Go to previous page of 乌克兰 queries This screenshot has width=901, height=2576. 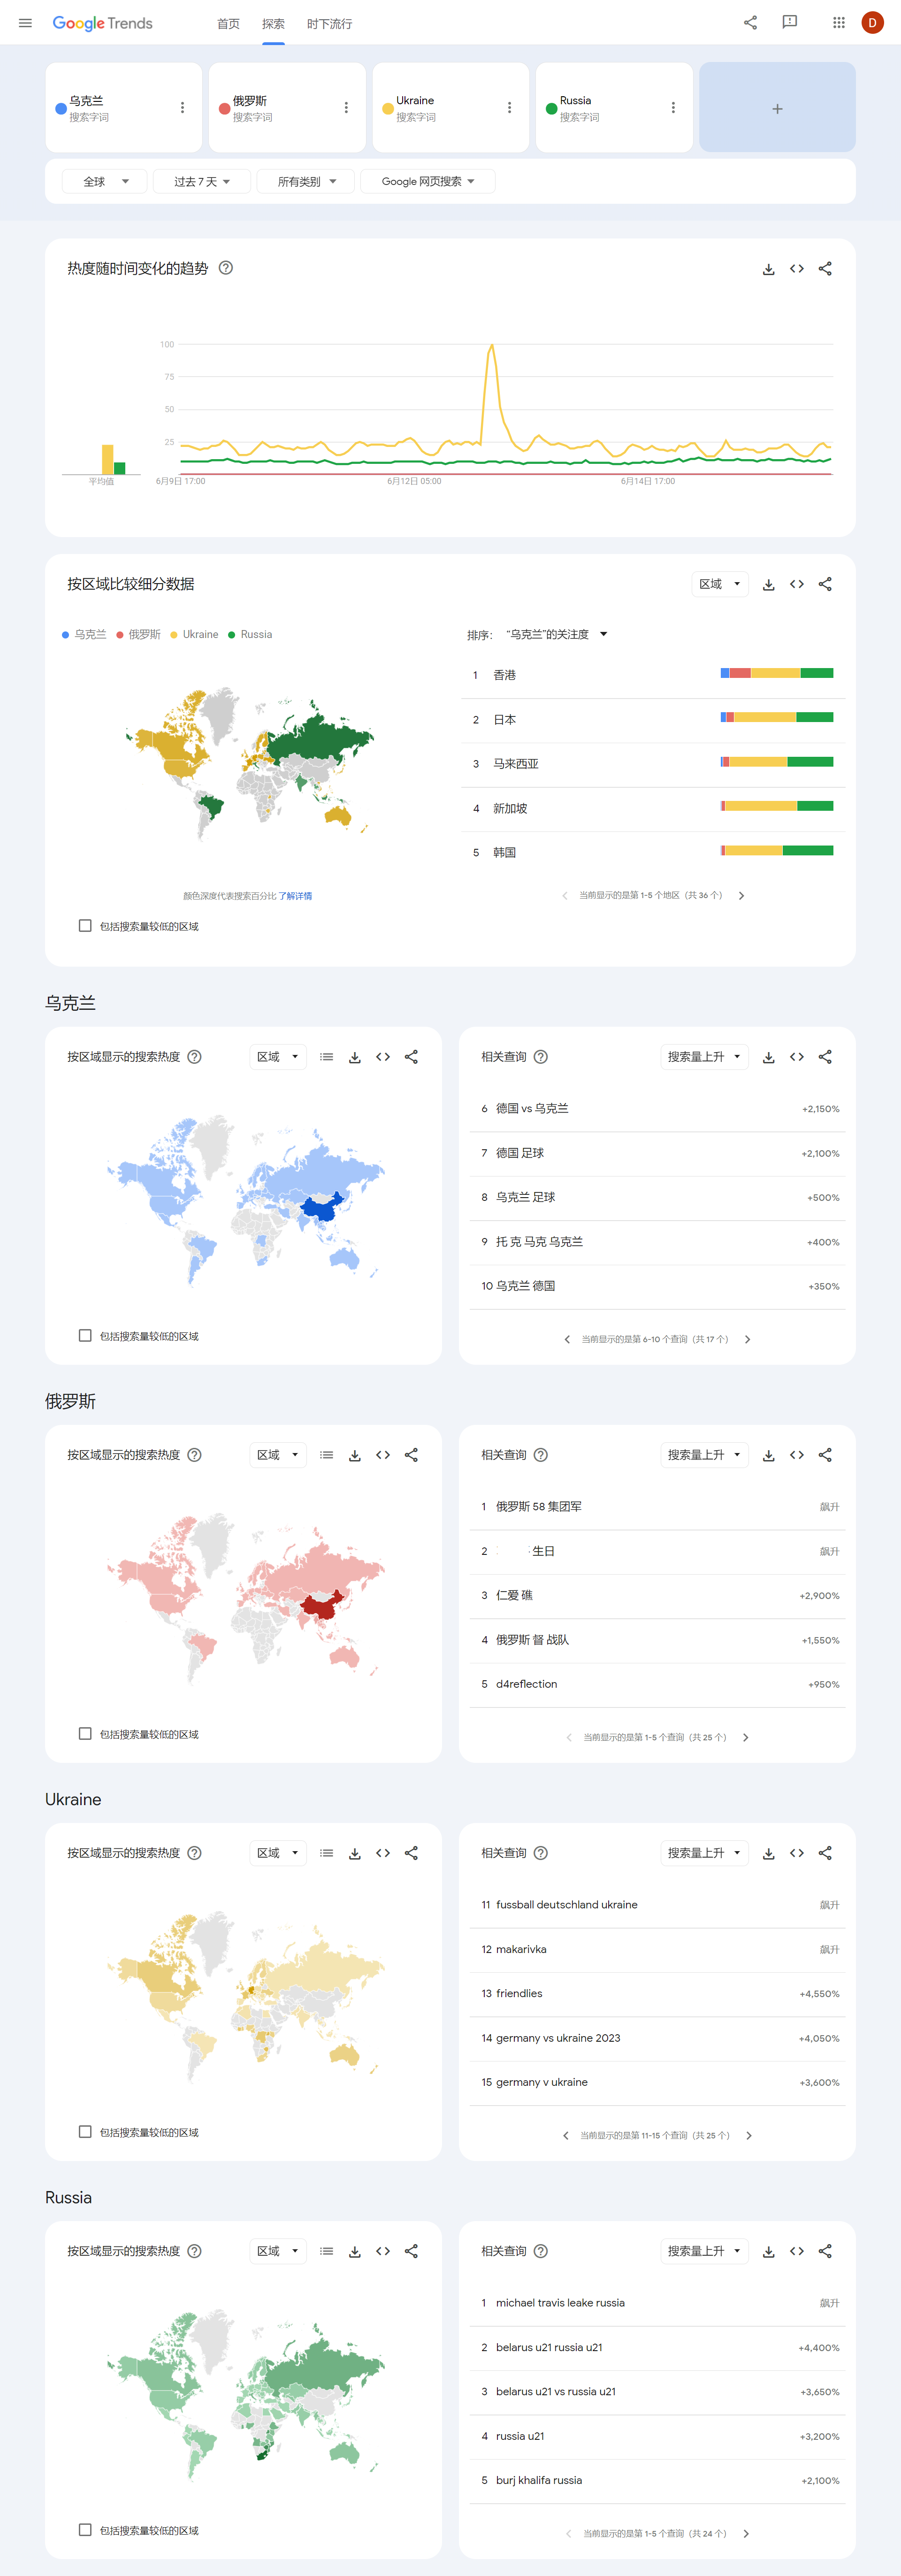[567, 1340]
